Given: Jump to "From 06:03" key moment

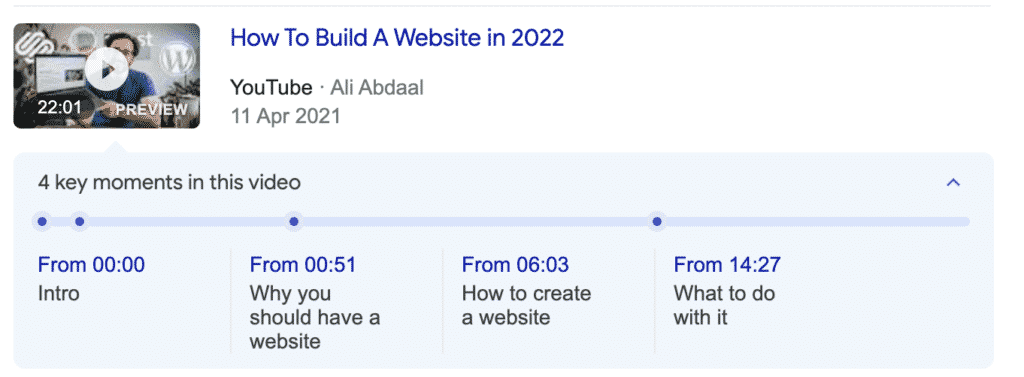Looking at the screenshot, I should click(x=515, y=265).
